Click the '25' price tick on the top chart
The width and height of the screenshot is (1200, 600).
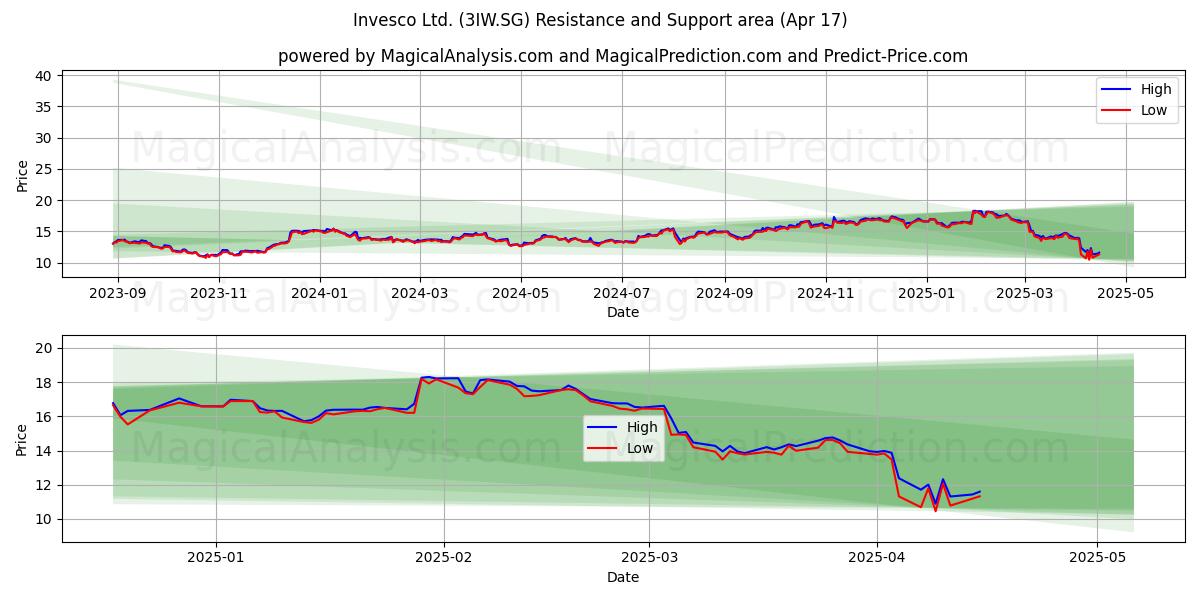(43, 170)
